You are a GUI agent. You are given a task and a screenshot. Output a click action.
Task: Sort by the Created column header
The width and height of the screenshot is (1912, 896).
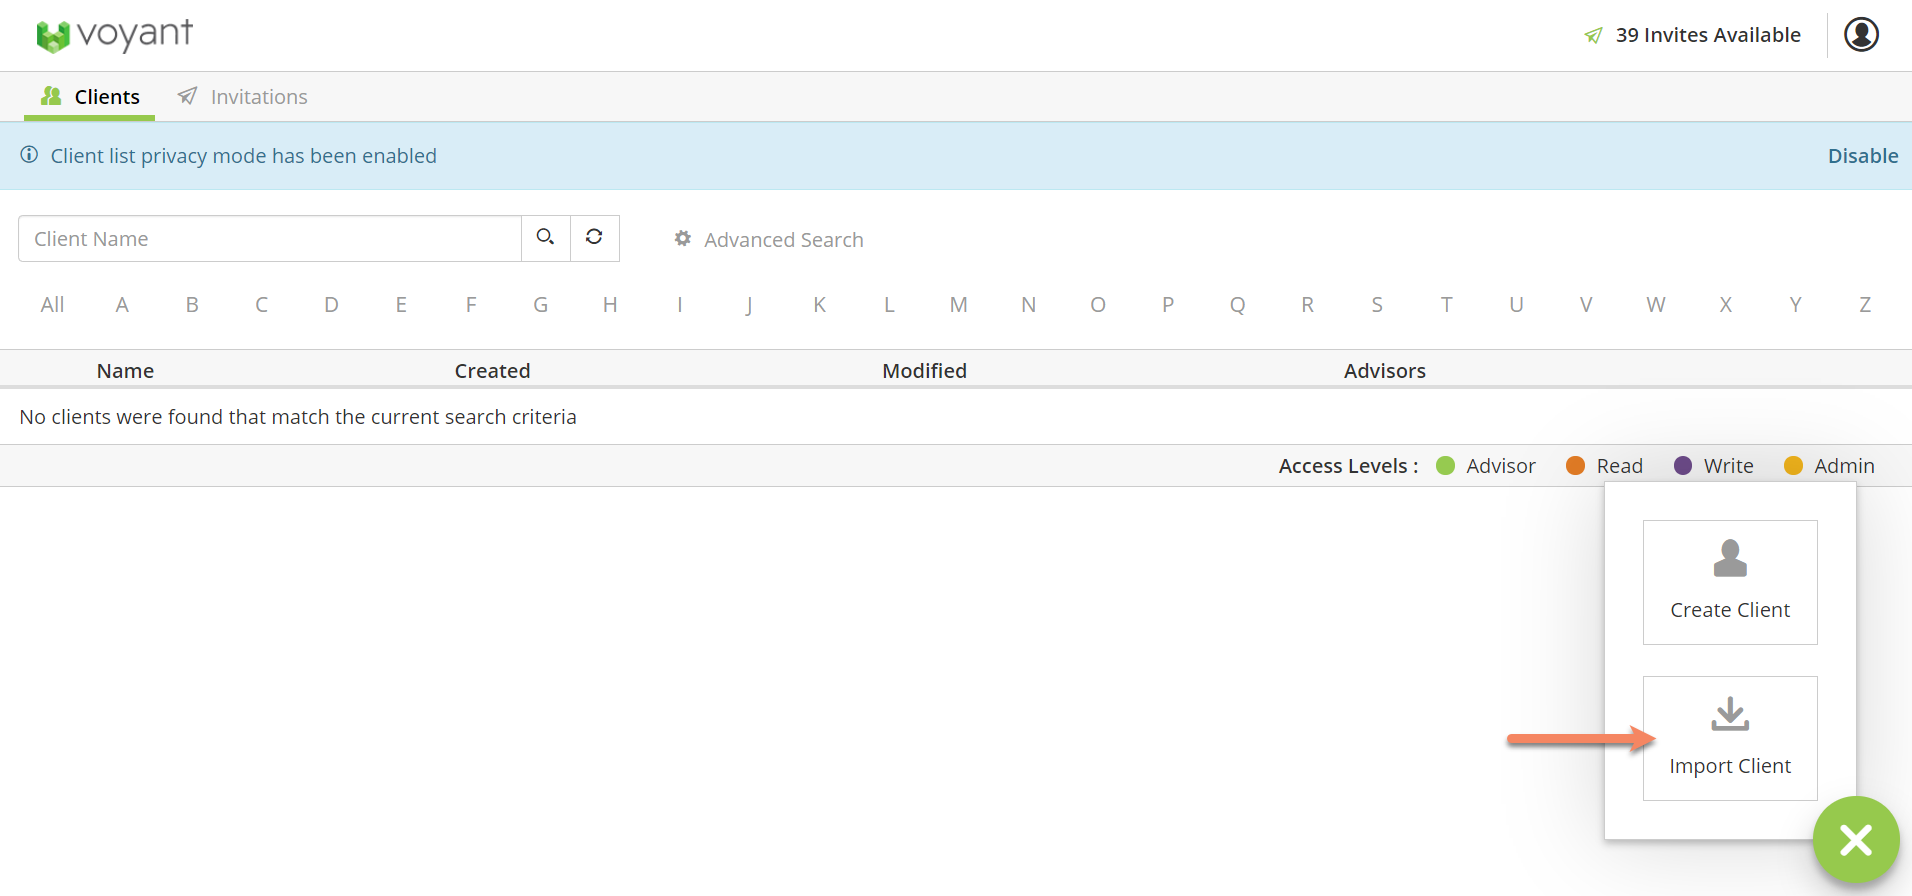click(x=492, y=371)
